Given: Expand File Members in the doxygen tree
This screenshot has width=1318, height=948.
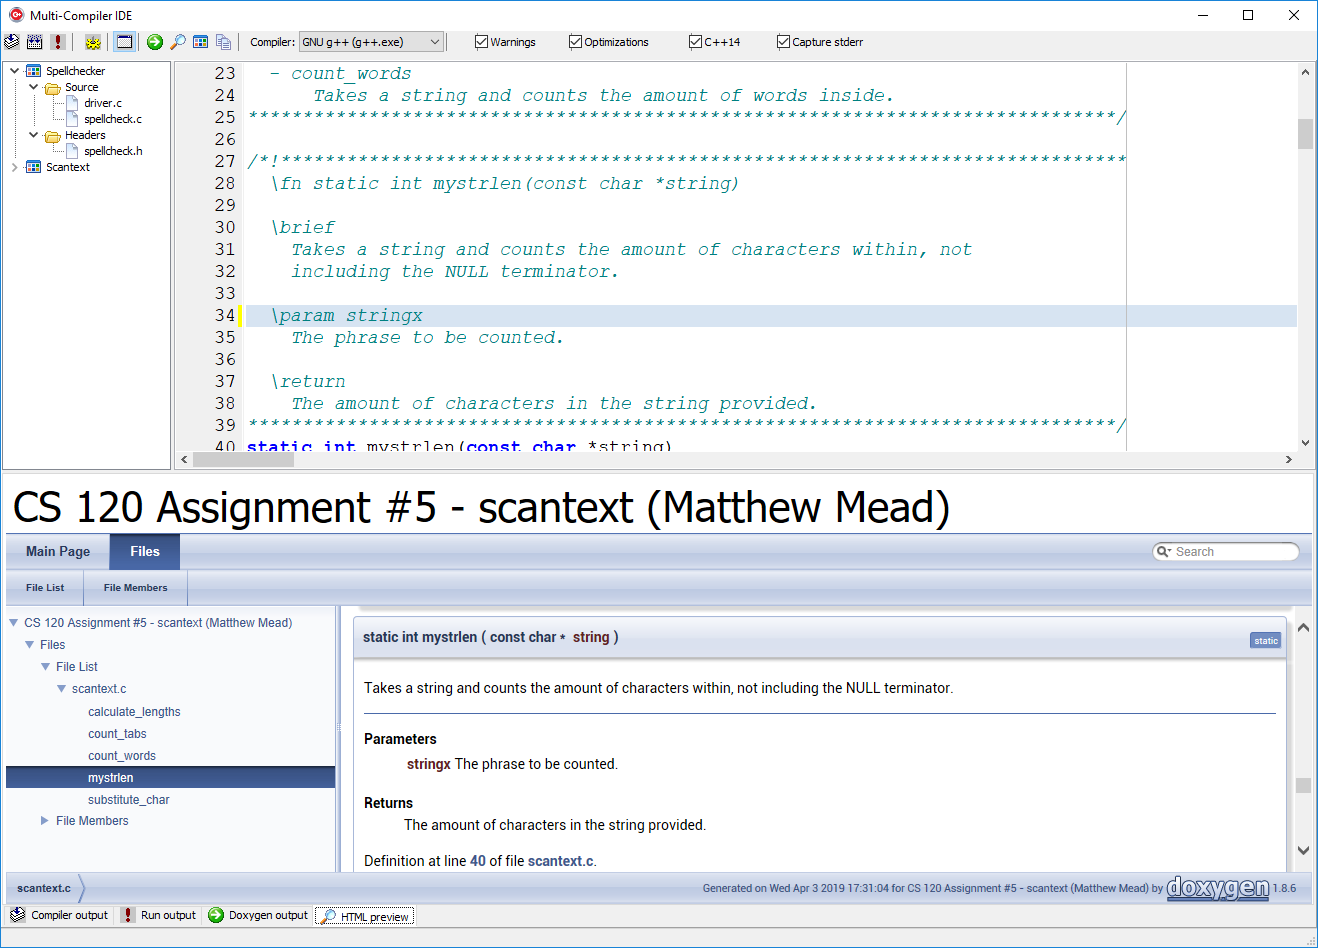Looking at the screenshot, I should coord(45,821).
